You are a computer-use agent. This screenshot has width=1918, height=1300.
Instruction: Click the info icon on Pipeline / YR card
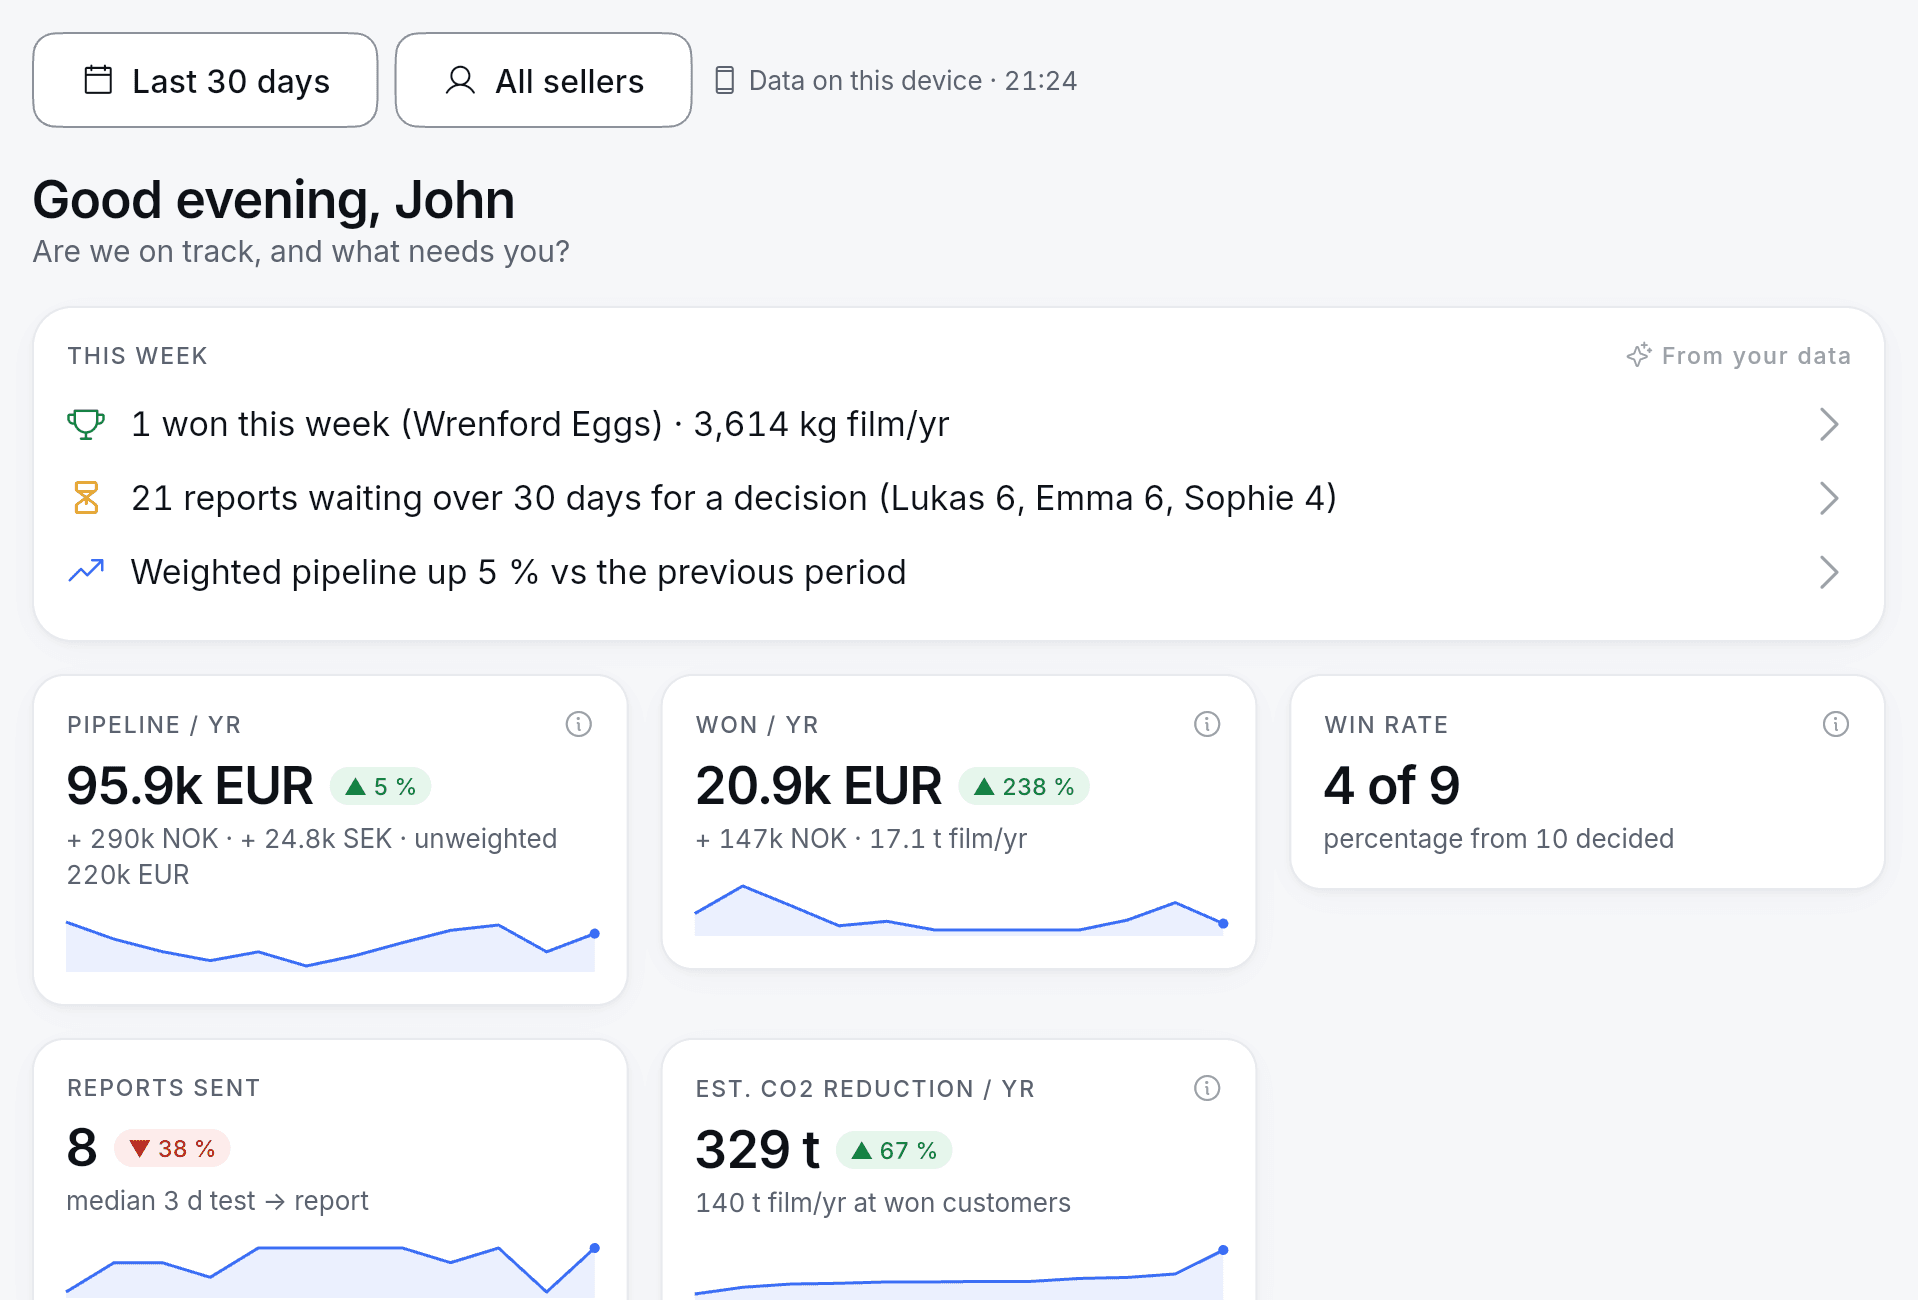579,724
